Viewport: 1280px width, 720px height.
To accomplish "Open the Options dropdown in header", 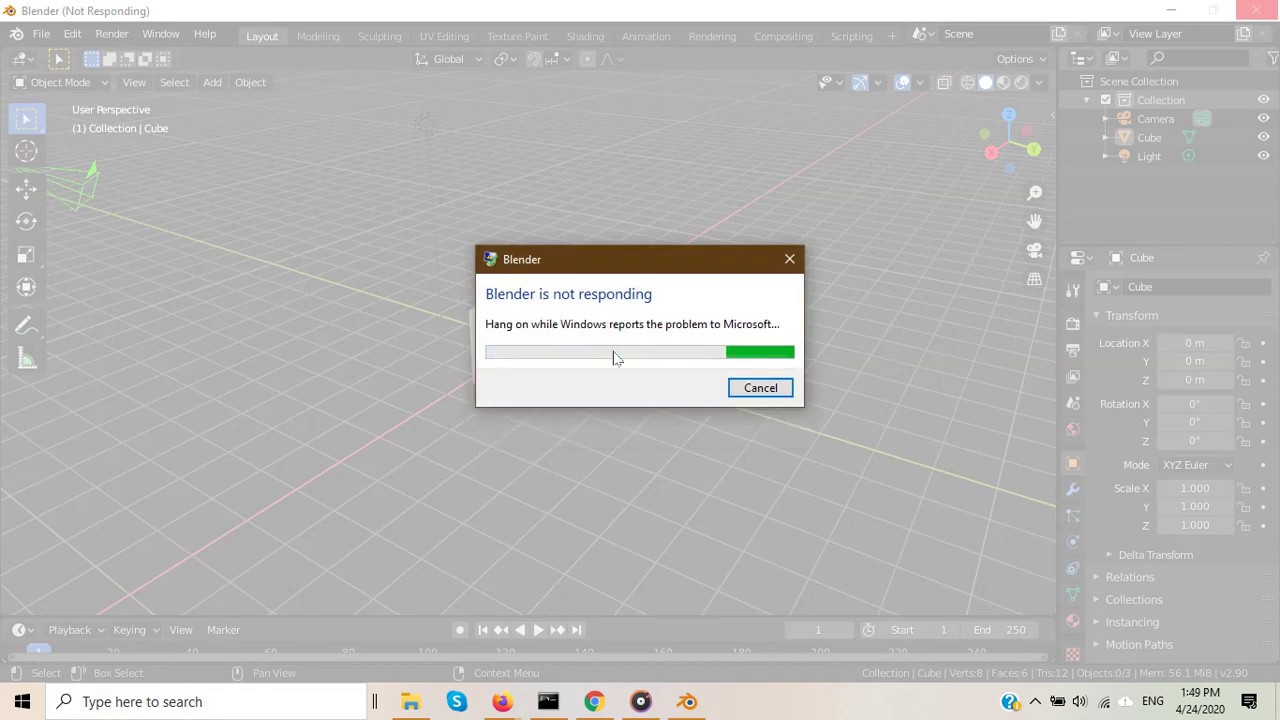I will pos(1021,59).
